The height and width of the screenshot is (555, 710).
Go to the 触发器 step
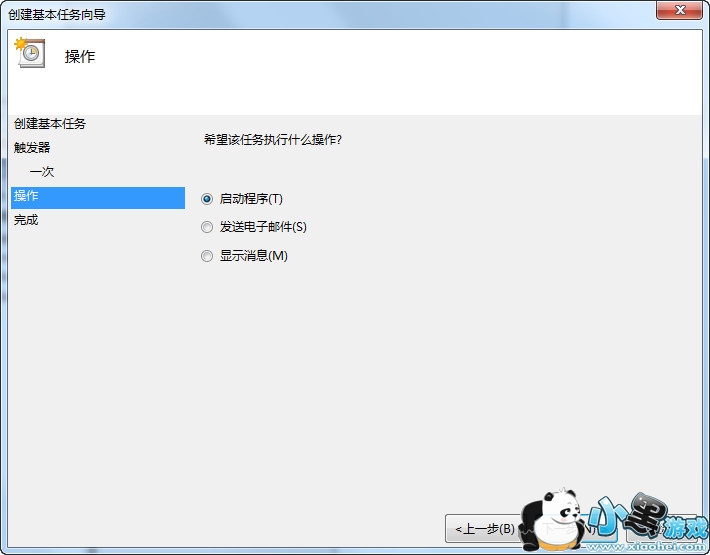pyautogui.click(x=32, y=148)
